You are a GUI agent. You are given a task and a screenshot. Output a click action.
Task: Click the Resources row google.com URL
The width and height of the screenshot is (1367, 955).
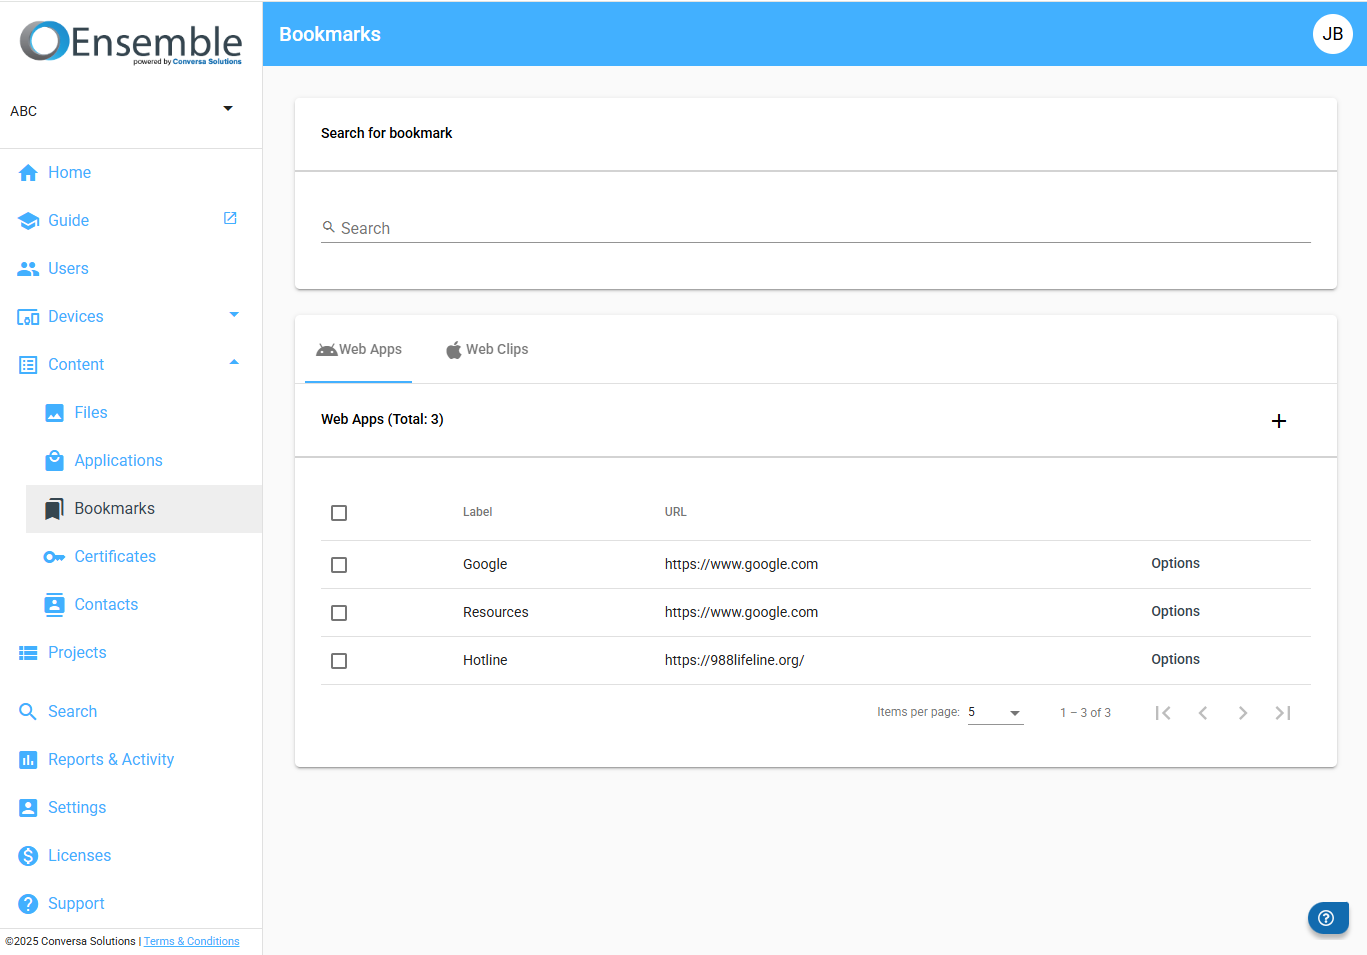[x=741, y=613]
